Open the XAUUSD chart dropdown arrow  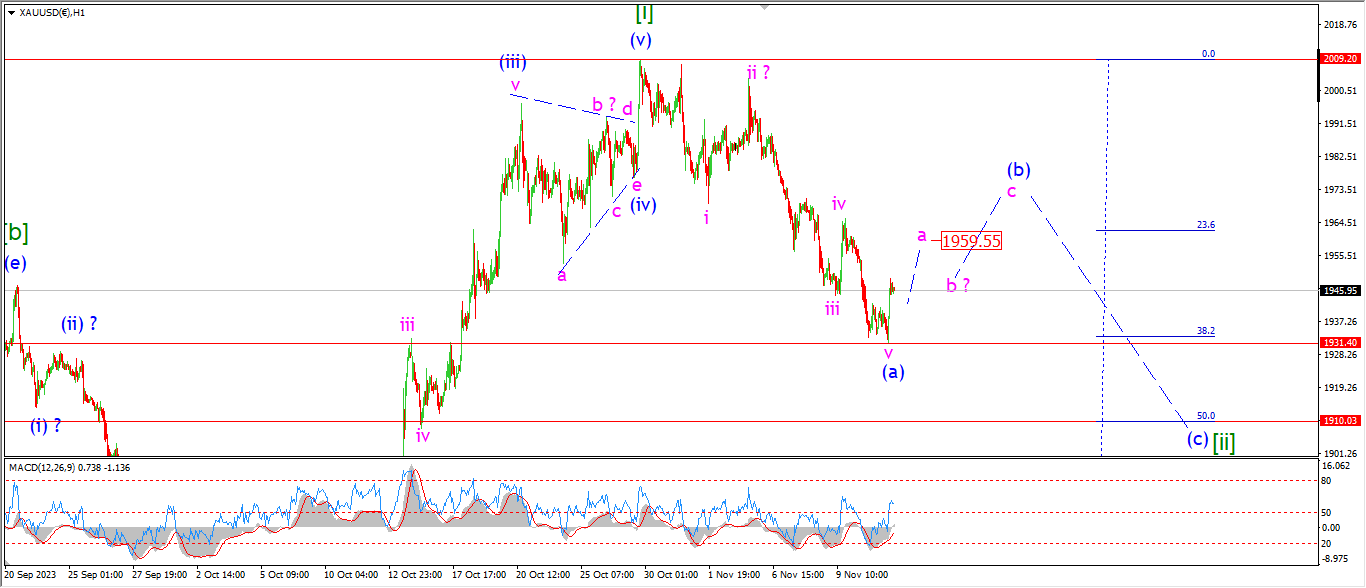[x=11, y=13]
